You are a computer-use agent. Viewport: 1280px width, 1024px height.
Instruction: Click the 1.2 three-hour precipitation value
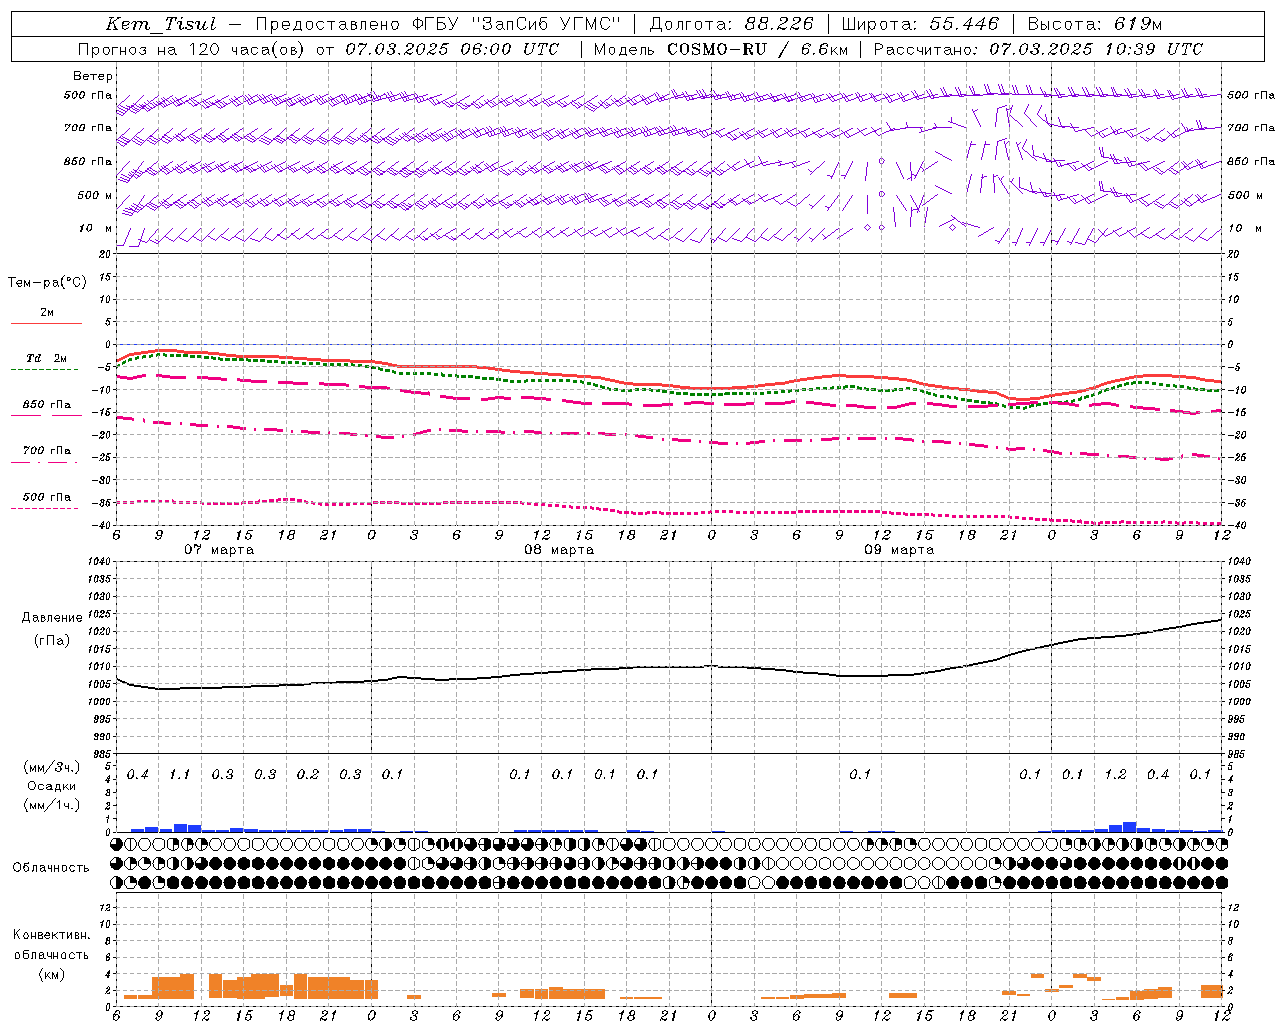pos(1115,775)
